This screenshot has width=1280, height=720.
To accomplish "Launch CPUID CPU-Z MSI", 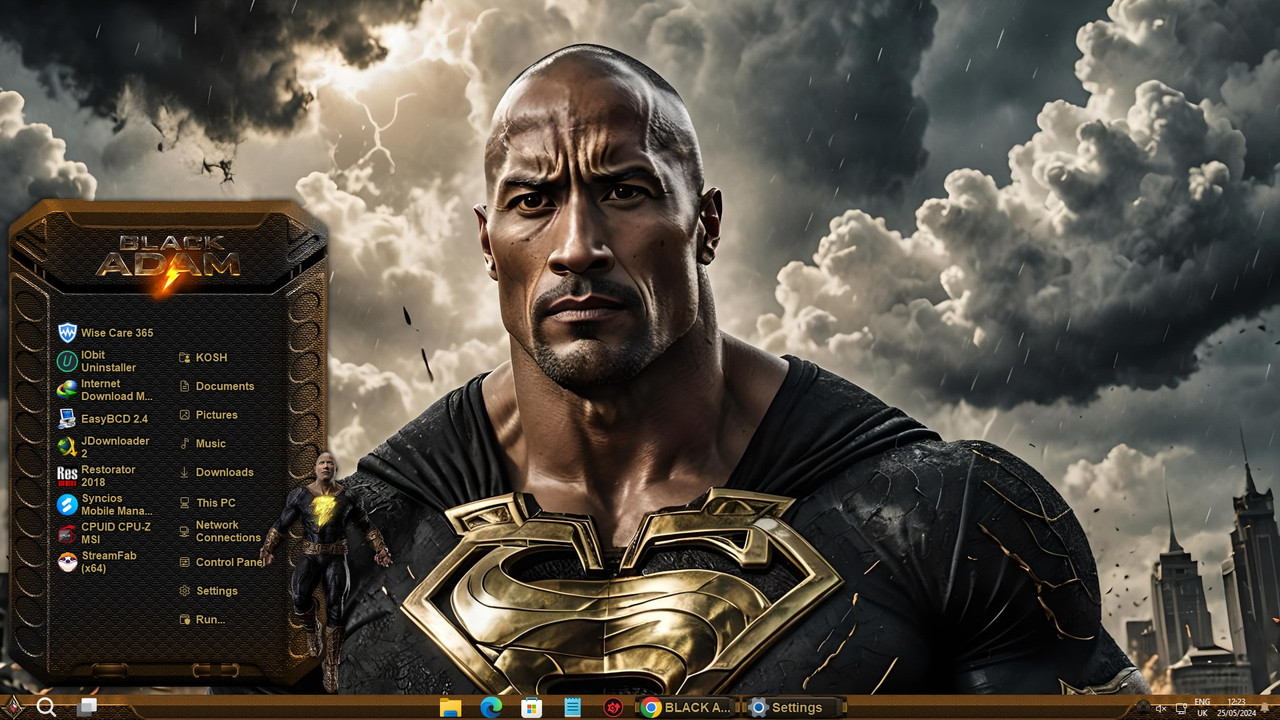I will [106, 533].
